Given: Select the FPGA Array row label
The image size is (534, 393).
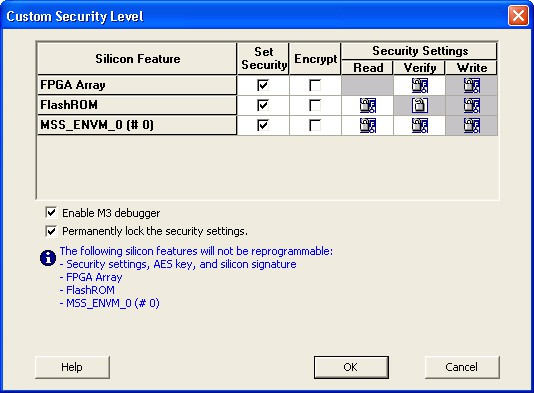Looking at the screenshot, I should tap(137, 85).
